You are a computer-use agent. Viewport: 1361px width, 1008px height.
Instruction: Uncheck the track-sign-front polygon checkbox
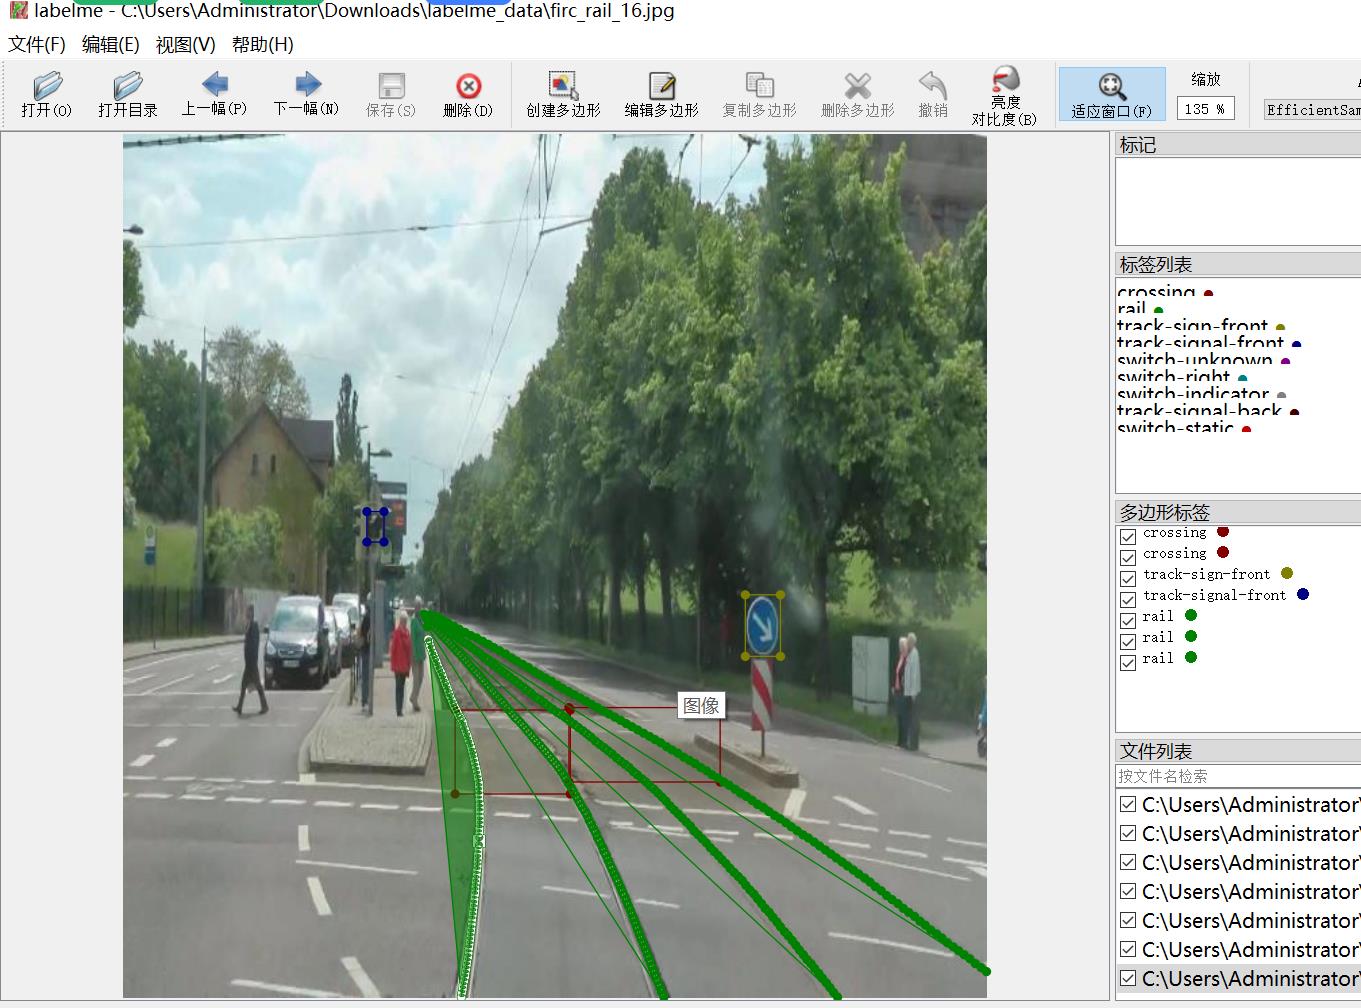tap(1128, 578)
